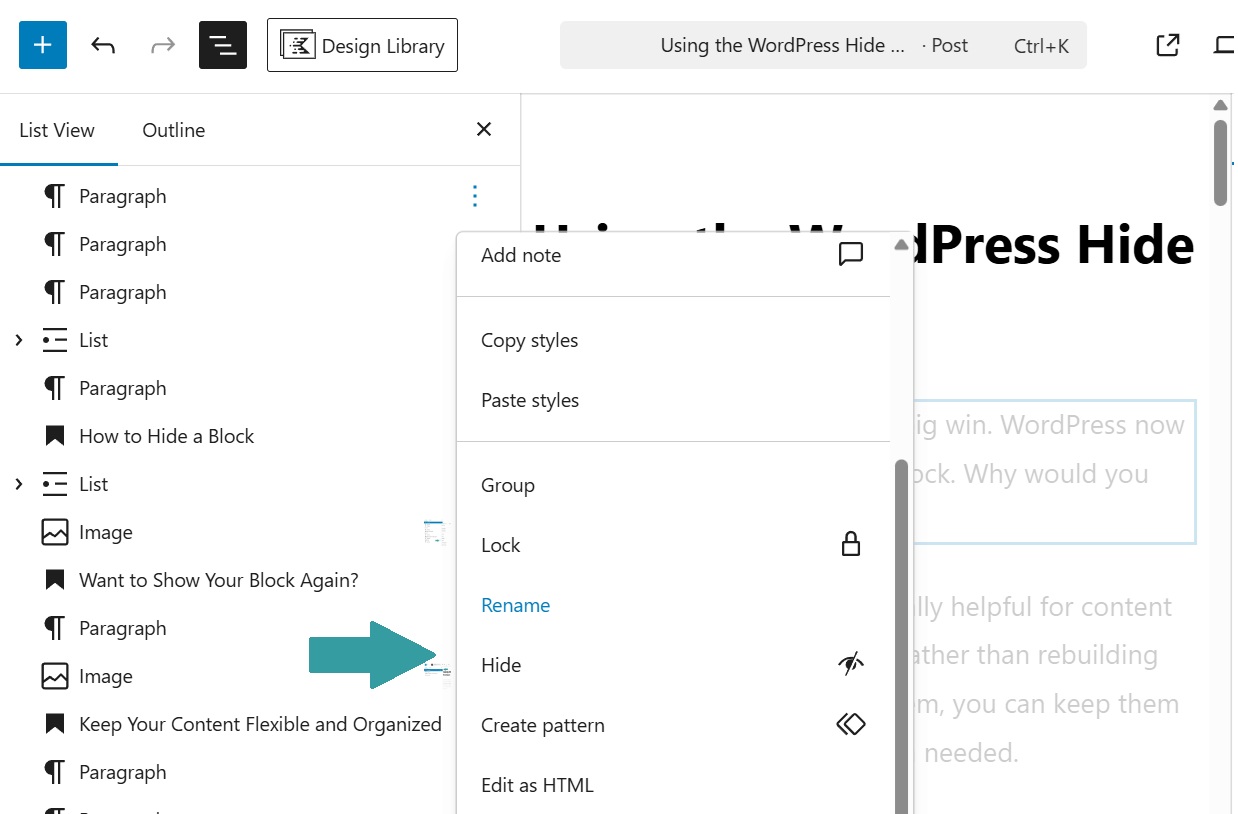
Task: Click Lock in the block options menu
Action: (501, 545)
